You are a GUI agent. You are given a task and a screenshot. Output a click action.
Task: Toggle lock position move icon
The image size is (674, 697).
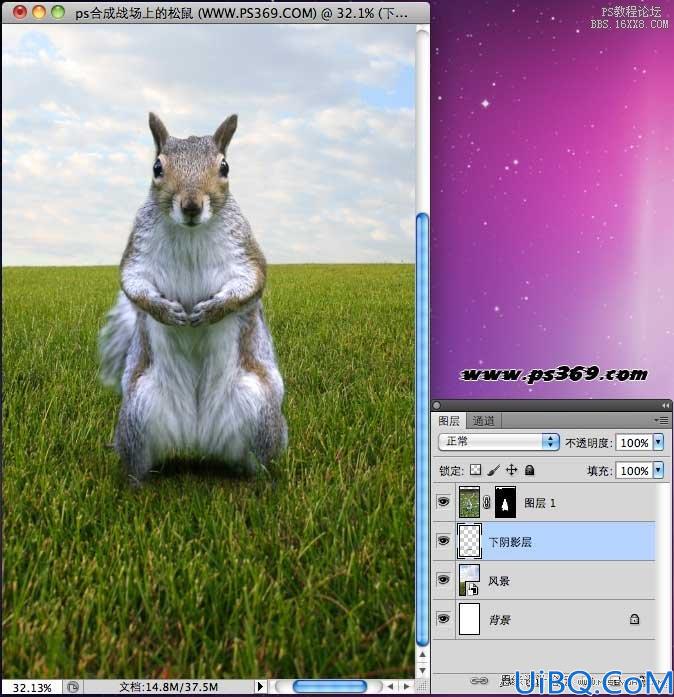[512, 470]
